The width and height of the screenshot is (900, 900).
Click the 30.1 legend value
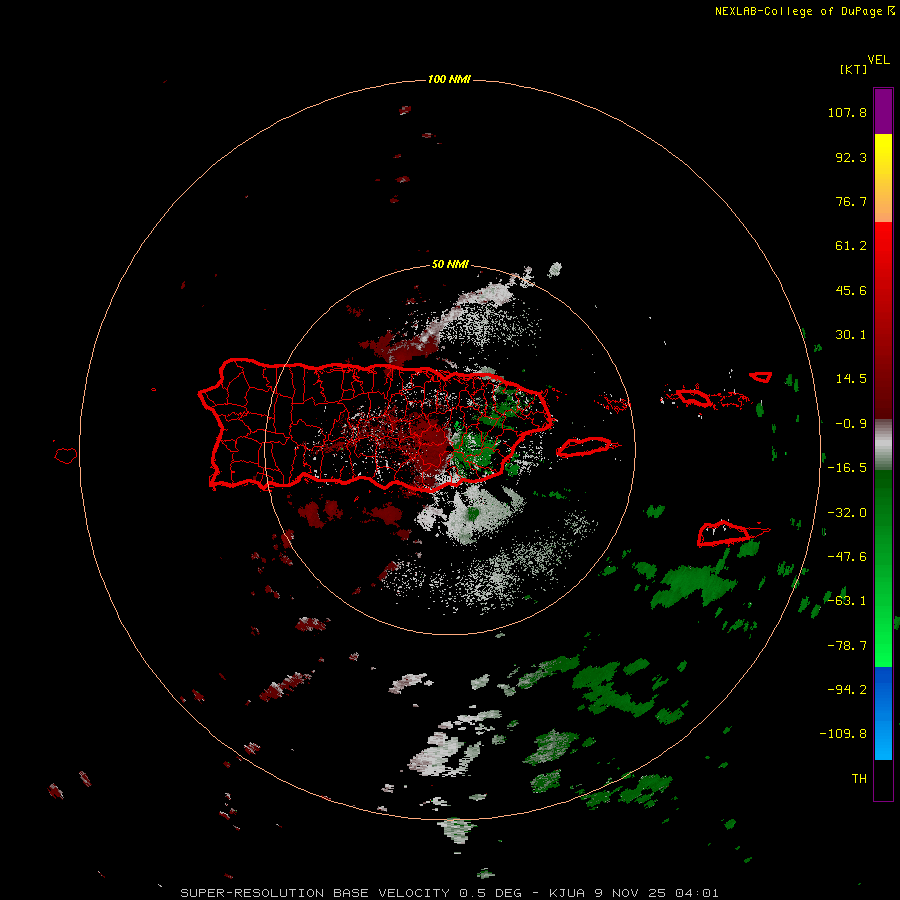pos(851,335)
